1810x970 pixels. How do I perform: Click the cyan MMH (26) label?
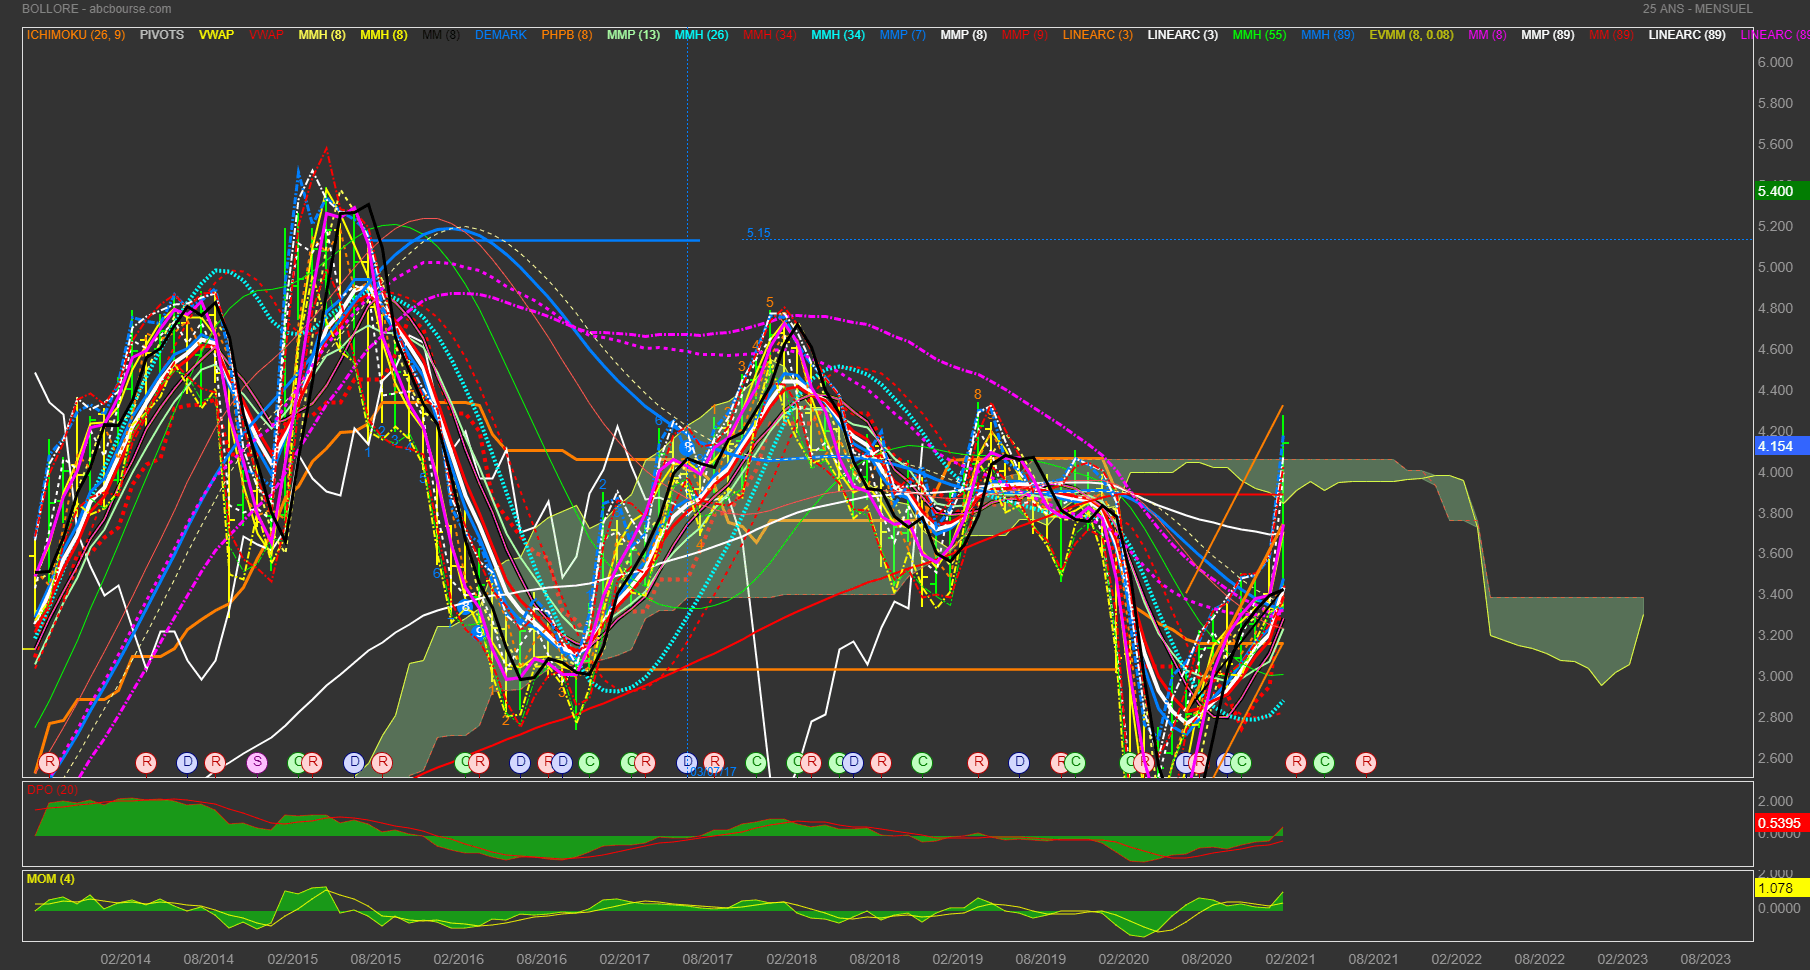point(701,35)
